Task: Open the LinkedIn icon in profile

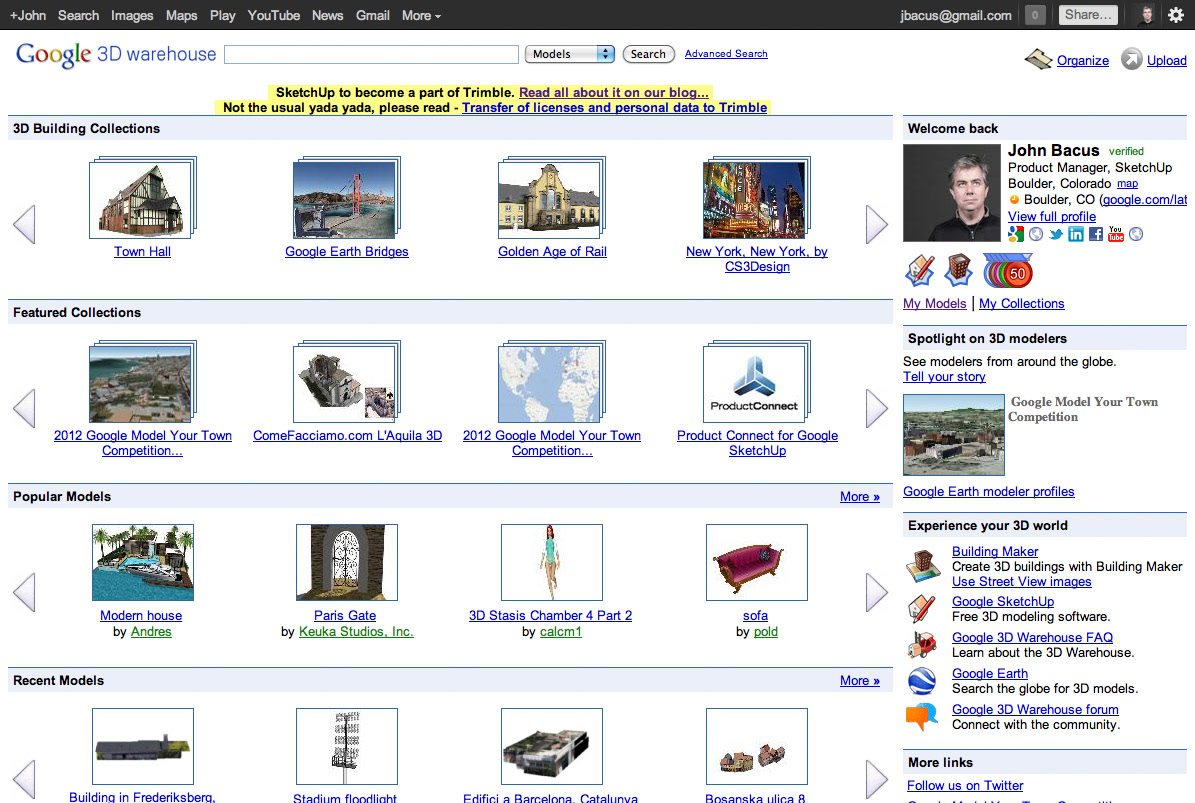Action: (1075, 234)
